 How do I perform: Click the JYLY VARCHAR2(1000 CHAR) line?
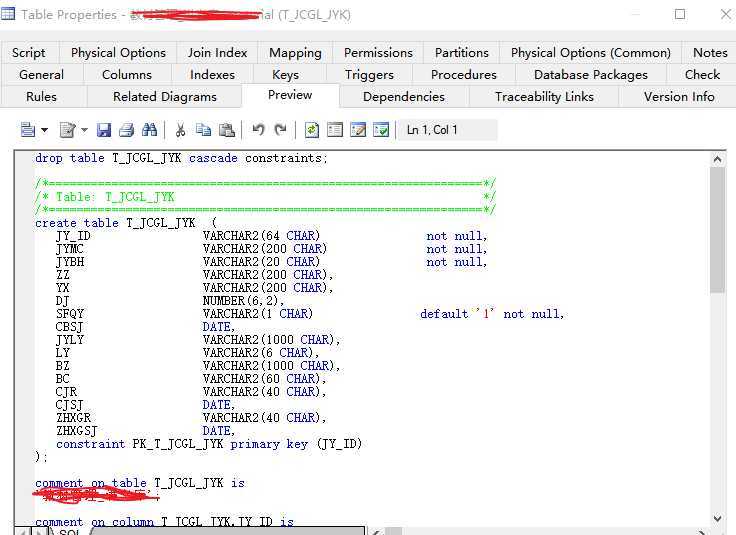198,340
